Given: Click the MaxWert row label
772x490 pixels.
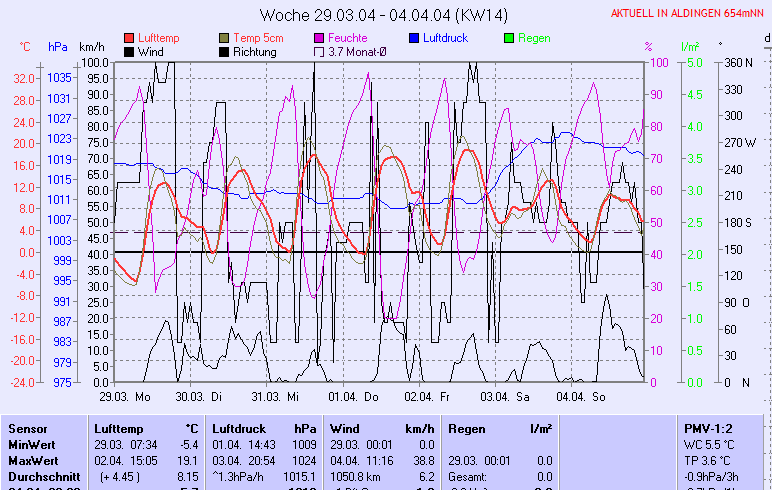Looking at the screenshot, I should click(x=33, y=460).
